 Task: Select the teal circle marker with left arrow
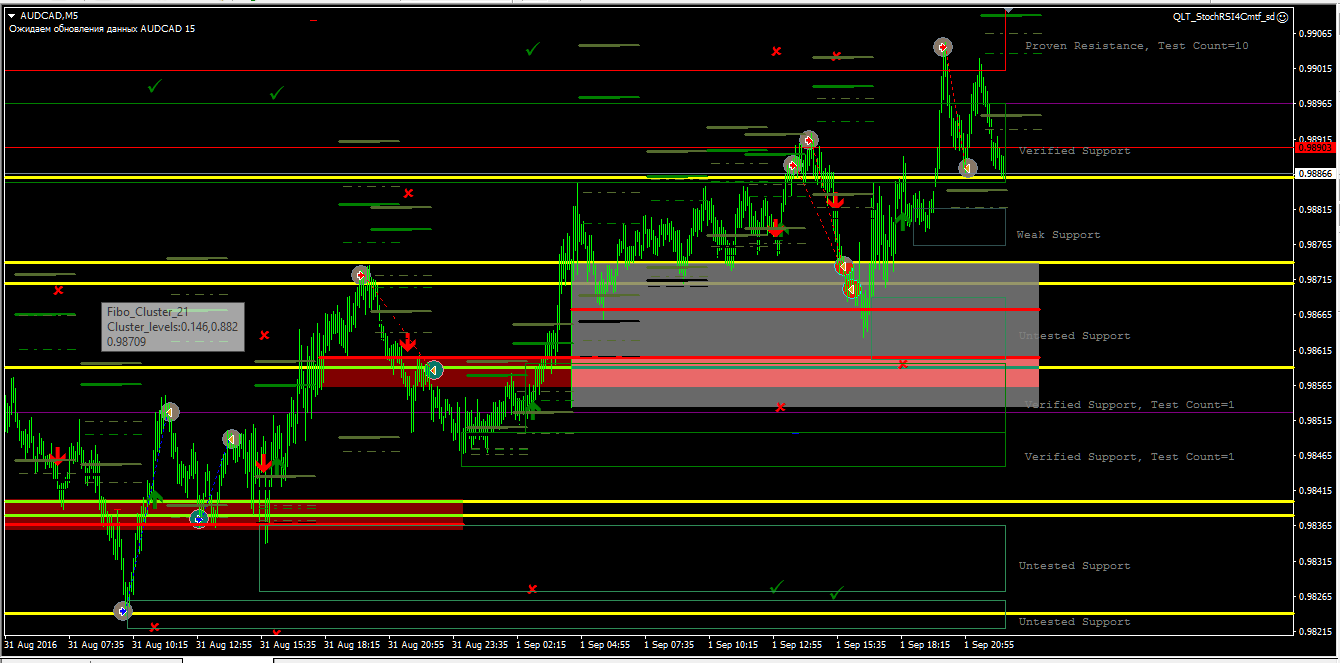[434, 370]
